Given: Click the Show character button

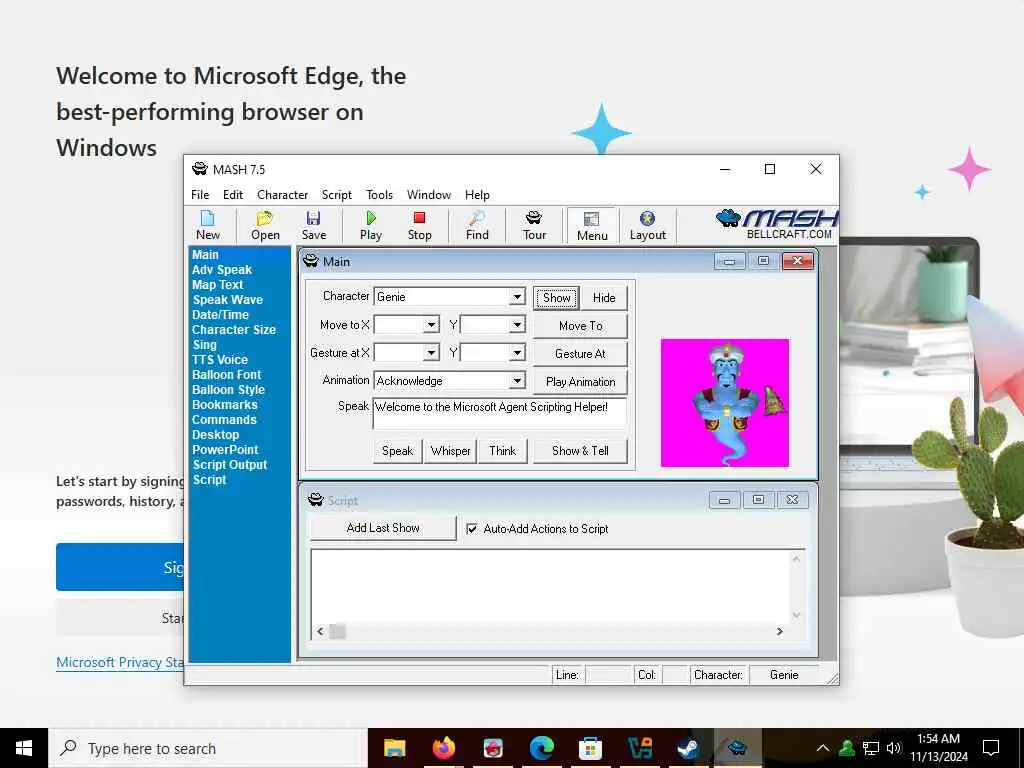Looking at the screenshot, I should pyautogui.click(x=556, y=298).
